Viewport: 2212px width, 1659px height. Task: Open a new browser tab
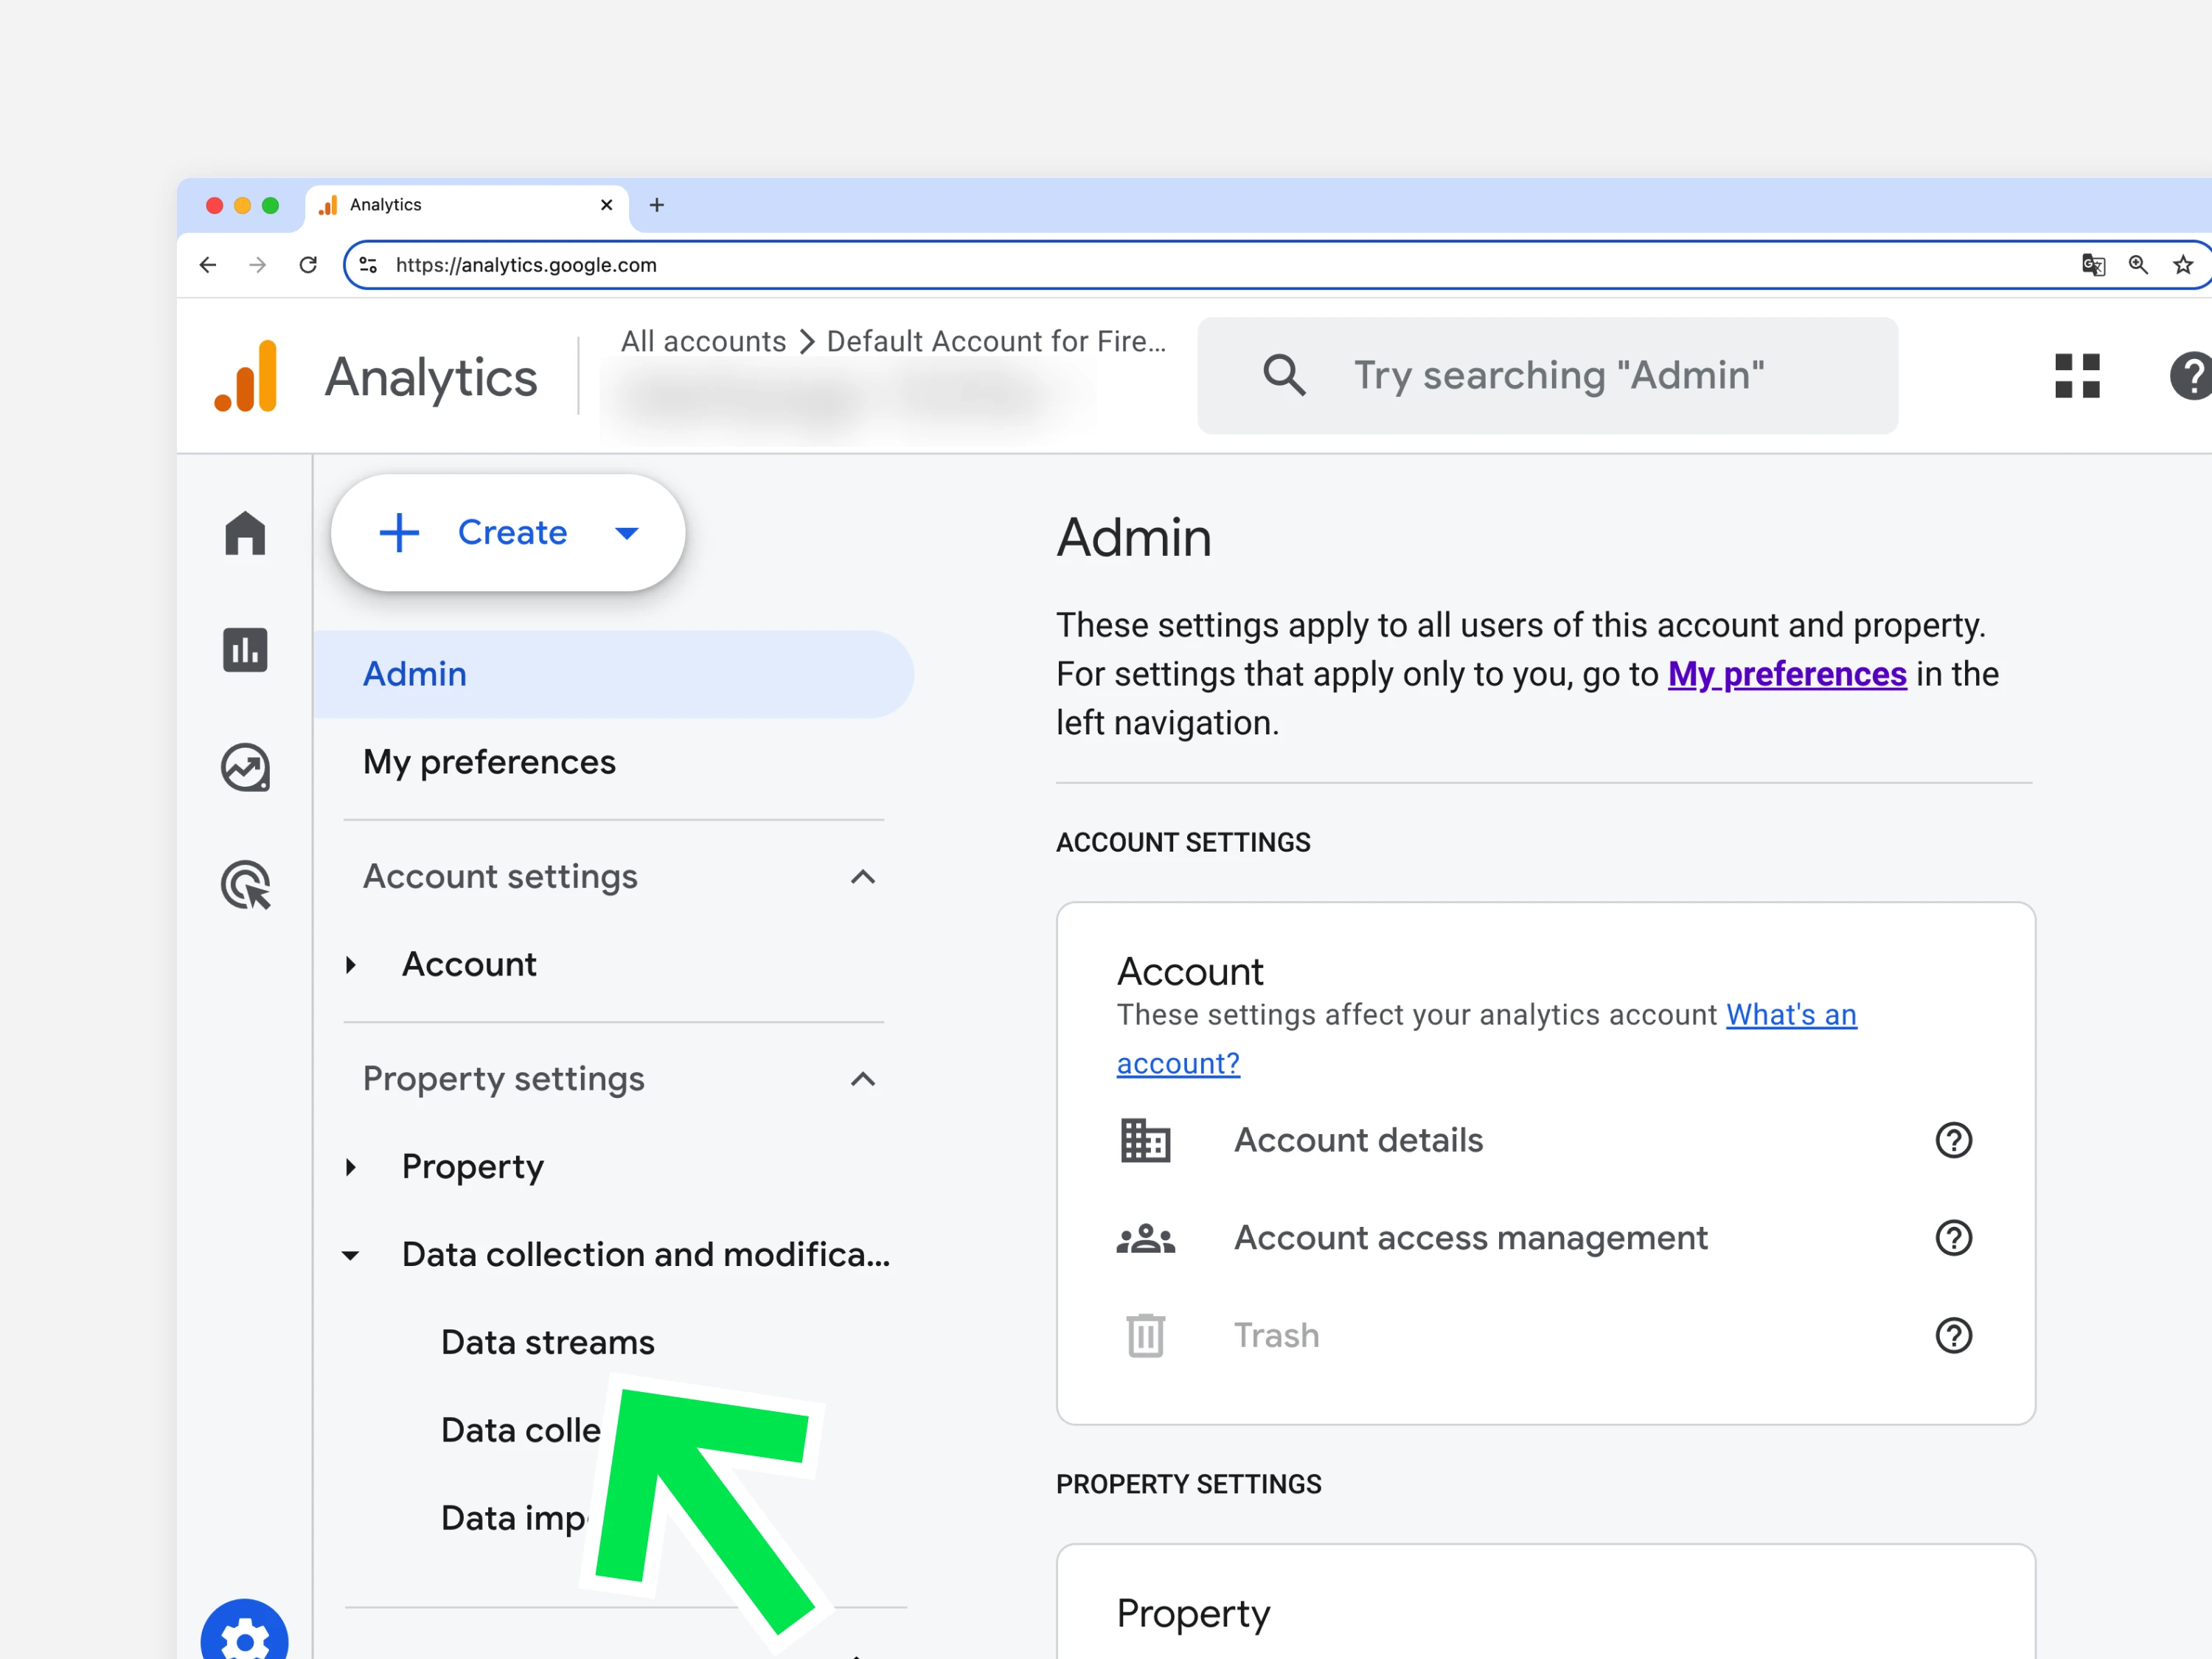tap(657, 205)
